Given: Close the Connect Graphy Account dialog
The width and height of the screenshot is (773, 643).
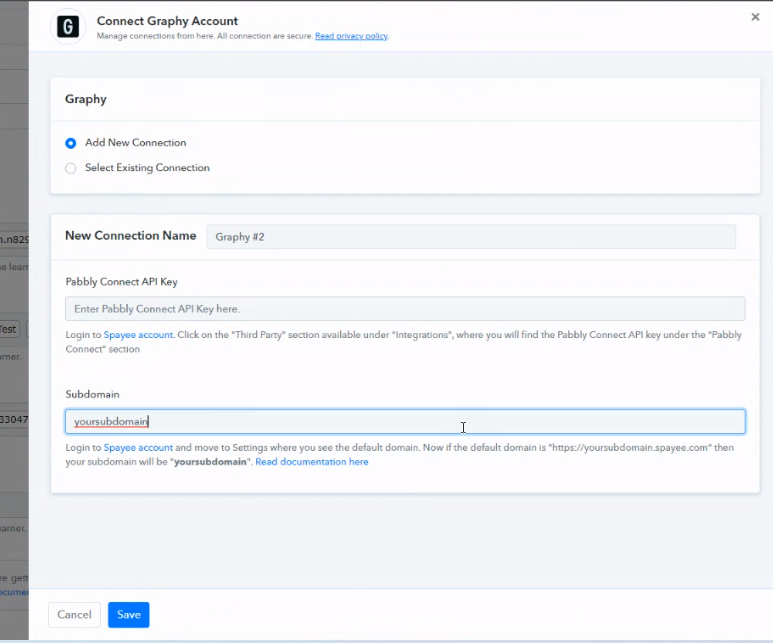Looking at the screenshot, I should (755, 17).
